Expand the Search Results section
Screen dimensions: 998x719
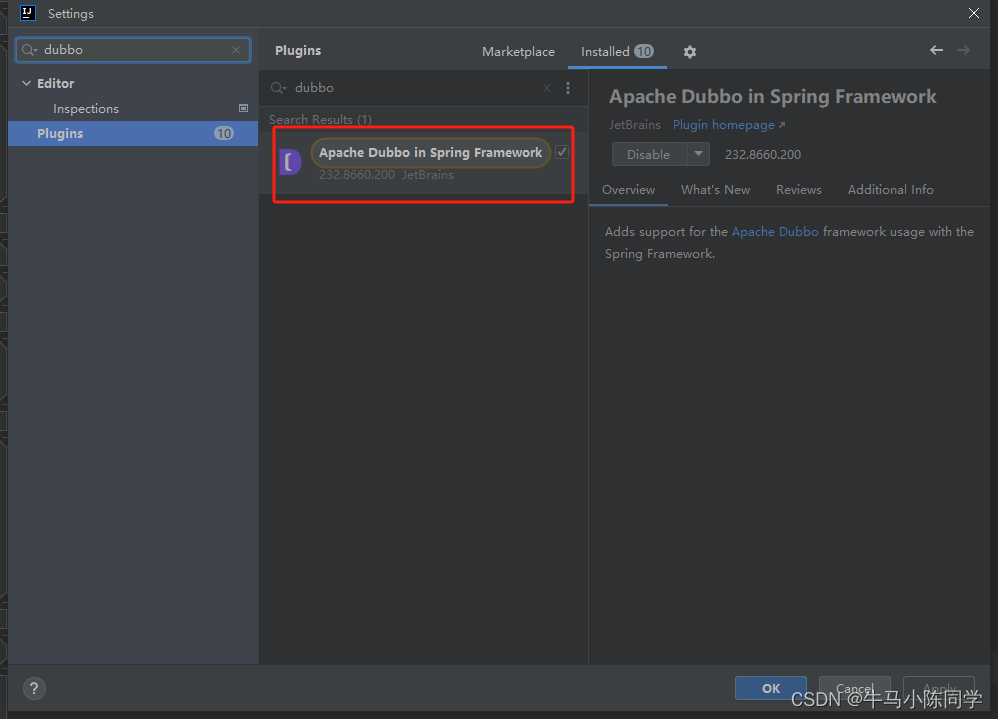(320, 119)
